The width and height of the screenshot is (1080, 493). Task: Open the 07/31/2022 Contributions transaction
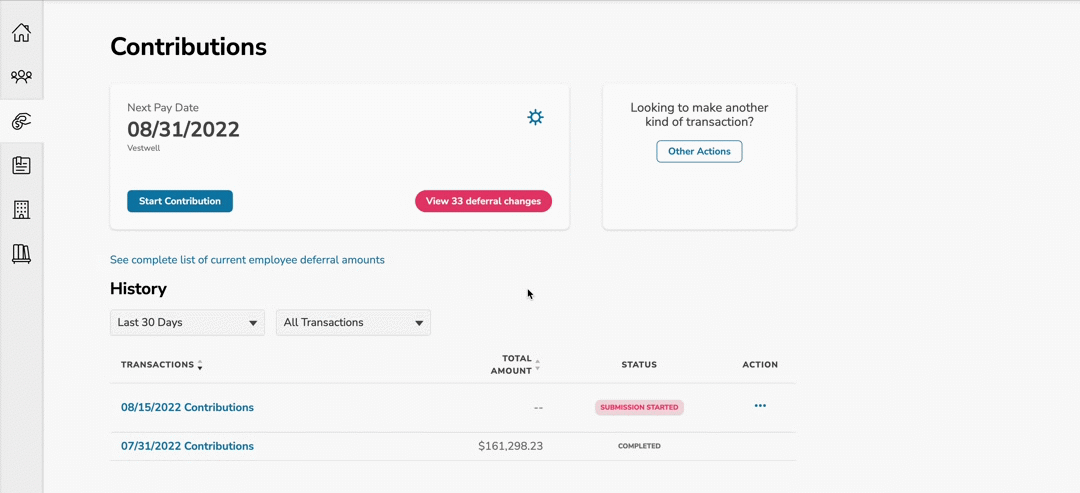coord(187,446)
